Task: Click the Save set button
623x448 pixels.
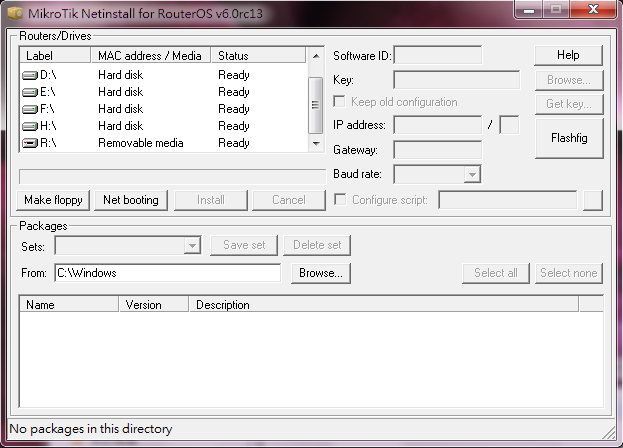Action: 244,245
